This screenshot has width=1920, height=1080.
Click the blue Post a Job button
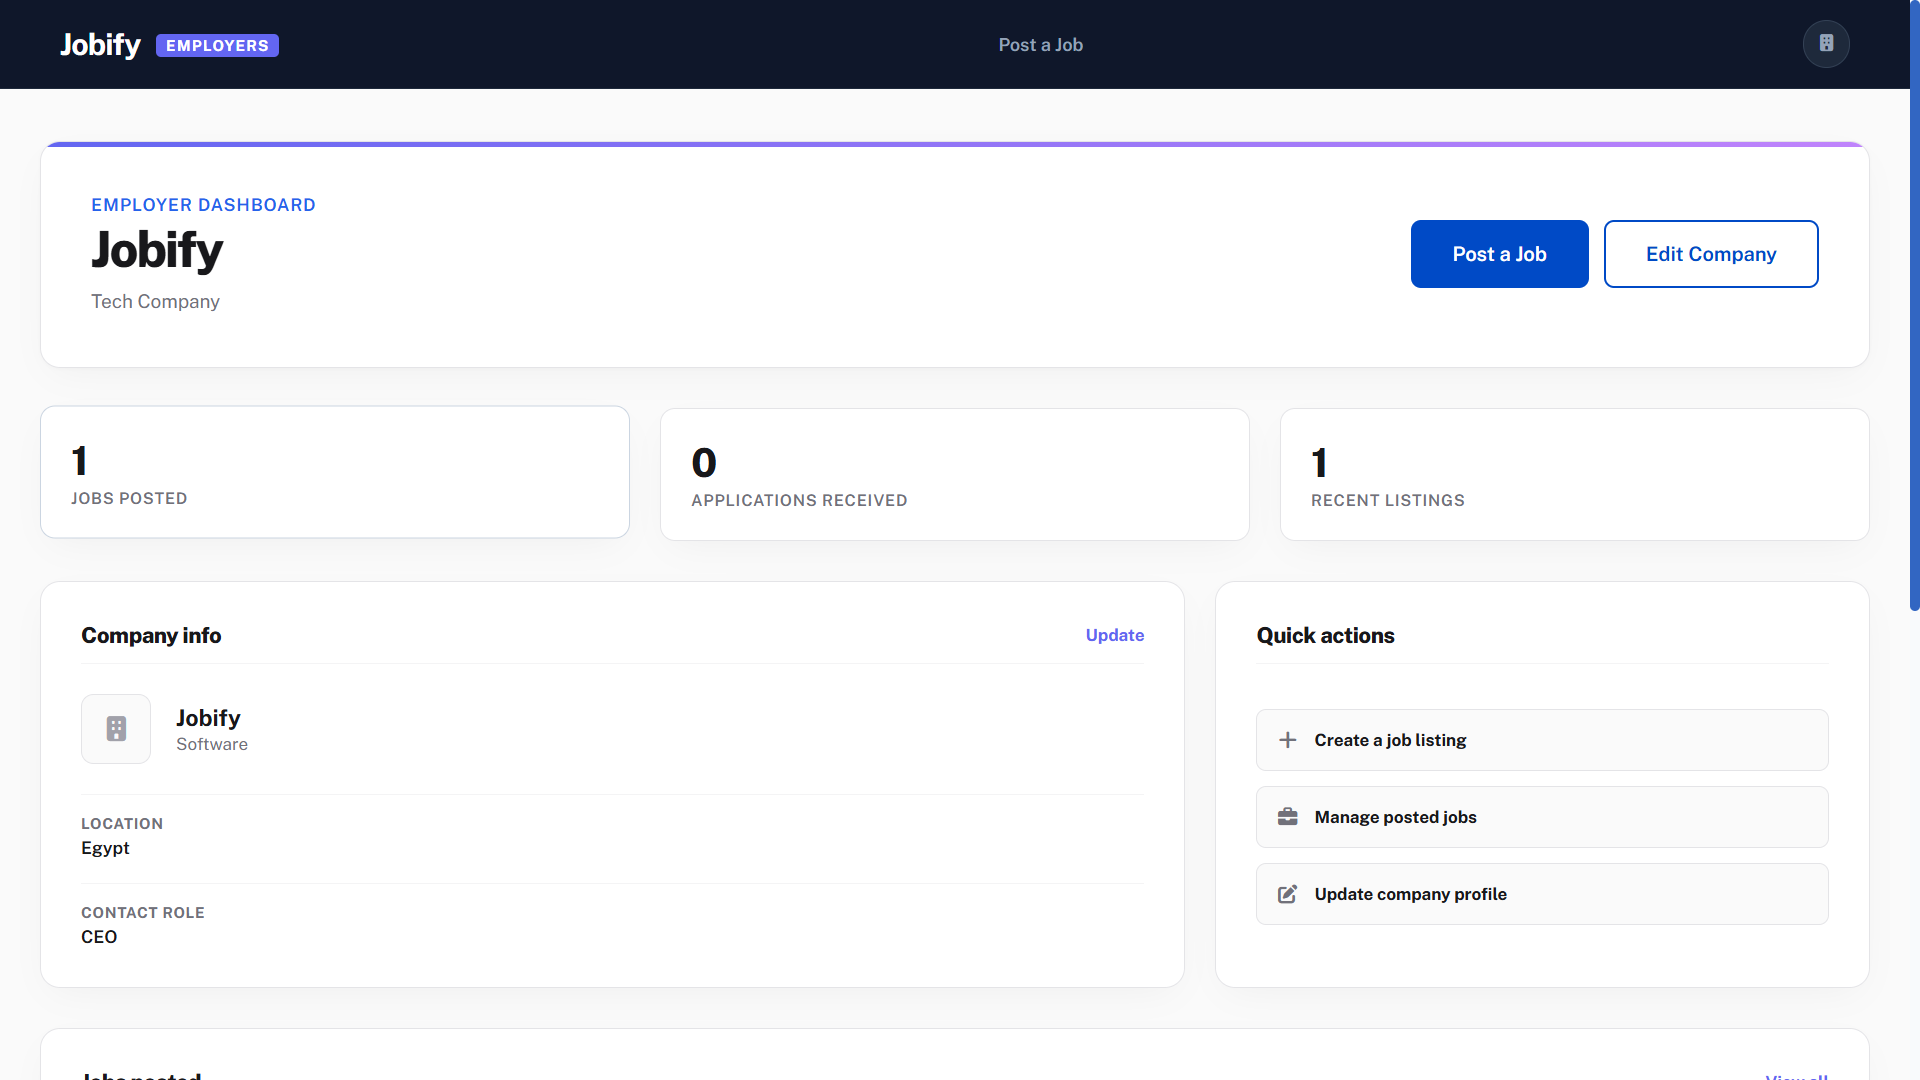1499,254
